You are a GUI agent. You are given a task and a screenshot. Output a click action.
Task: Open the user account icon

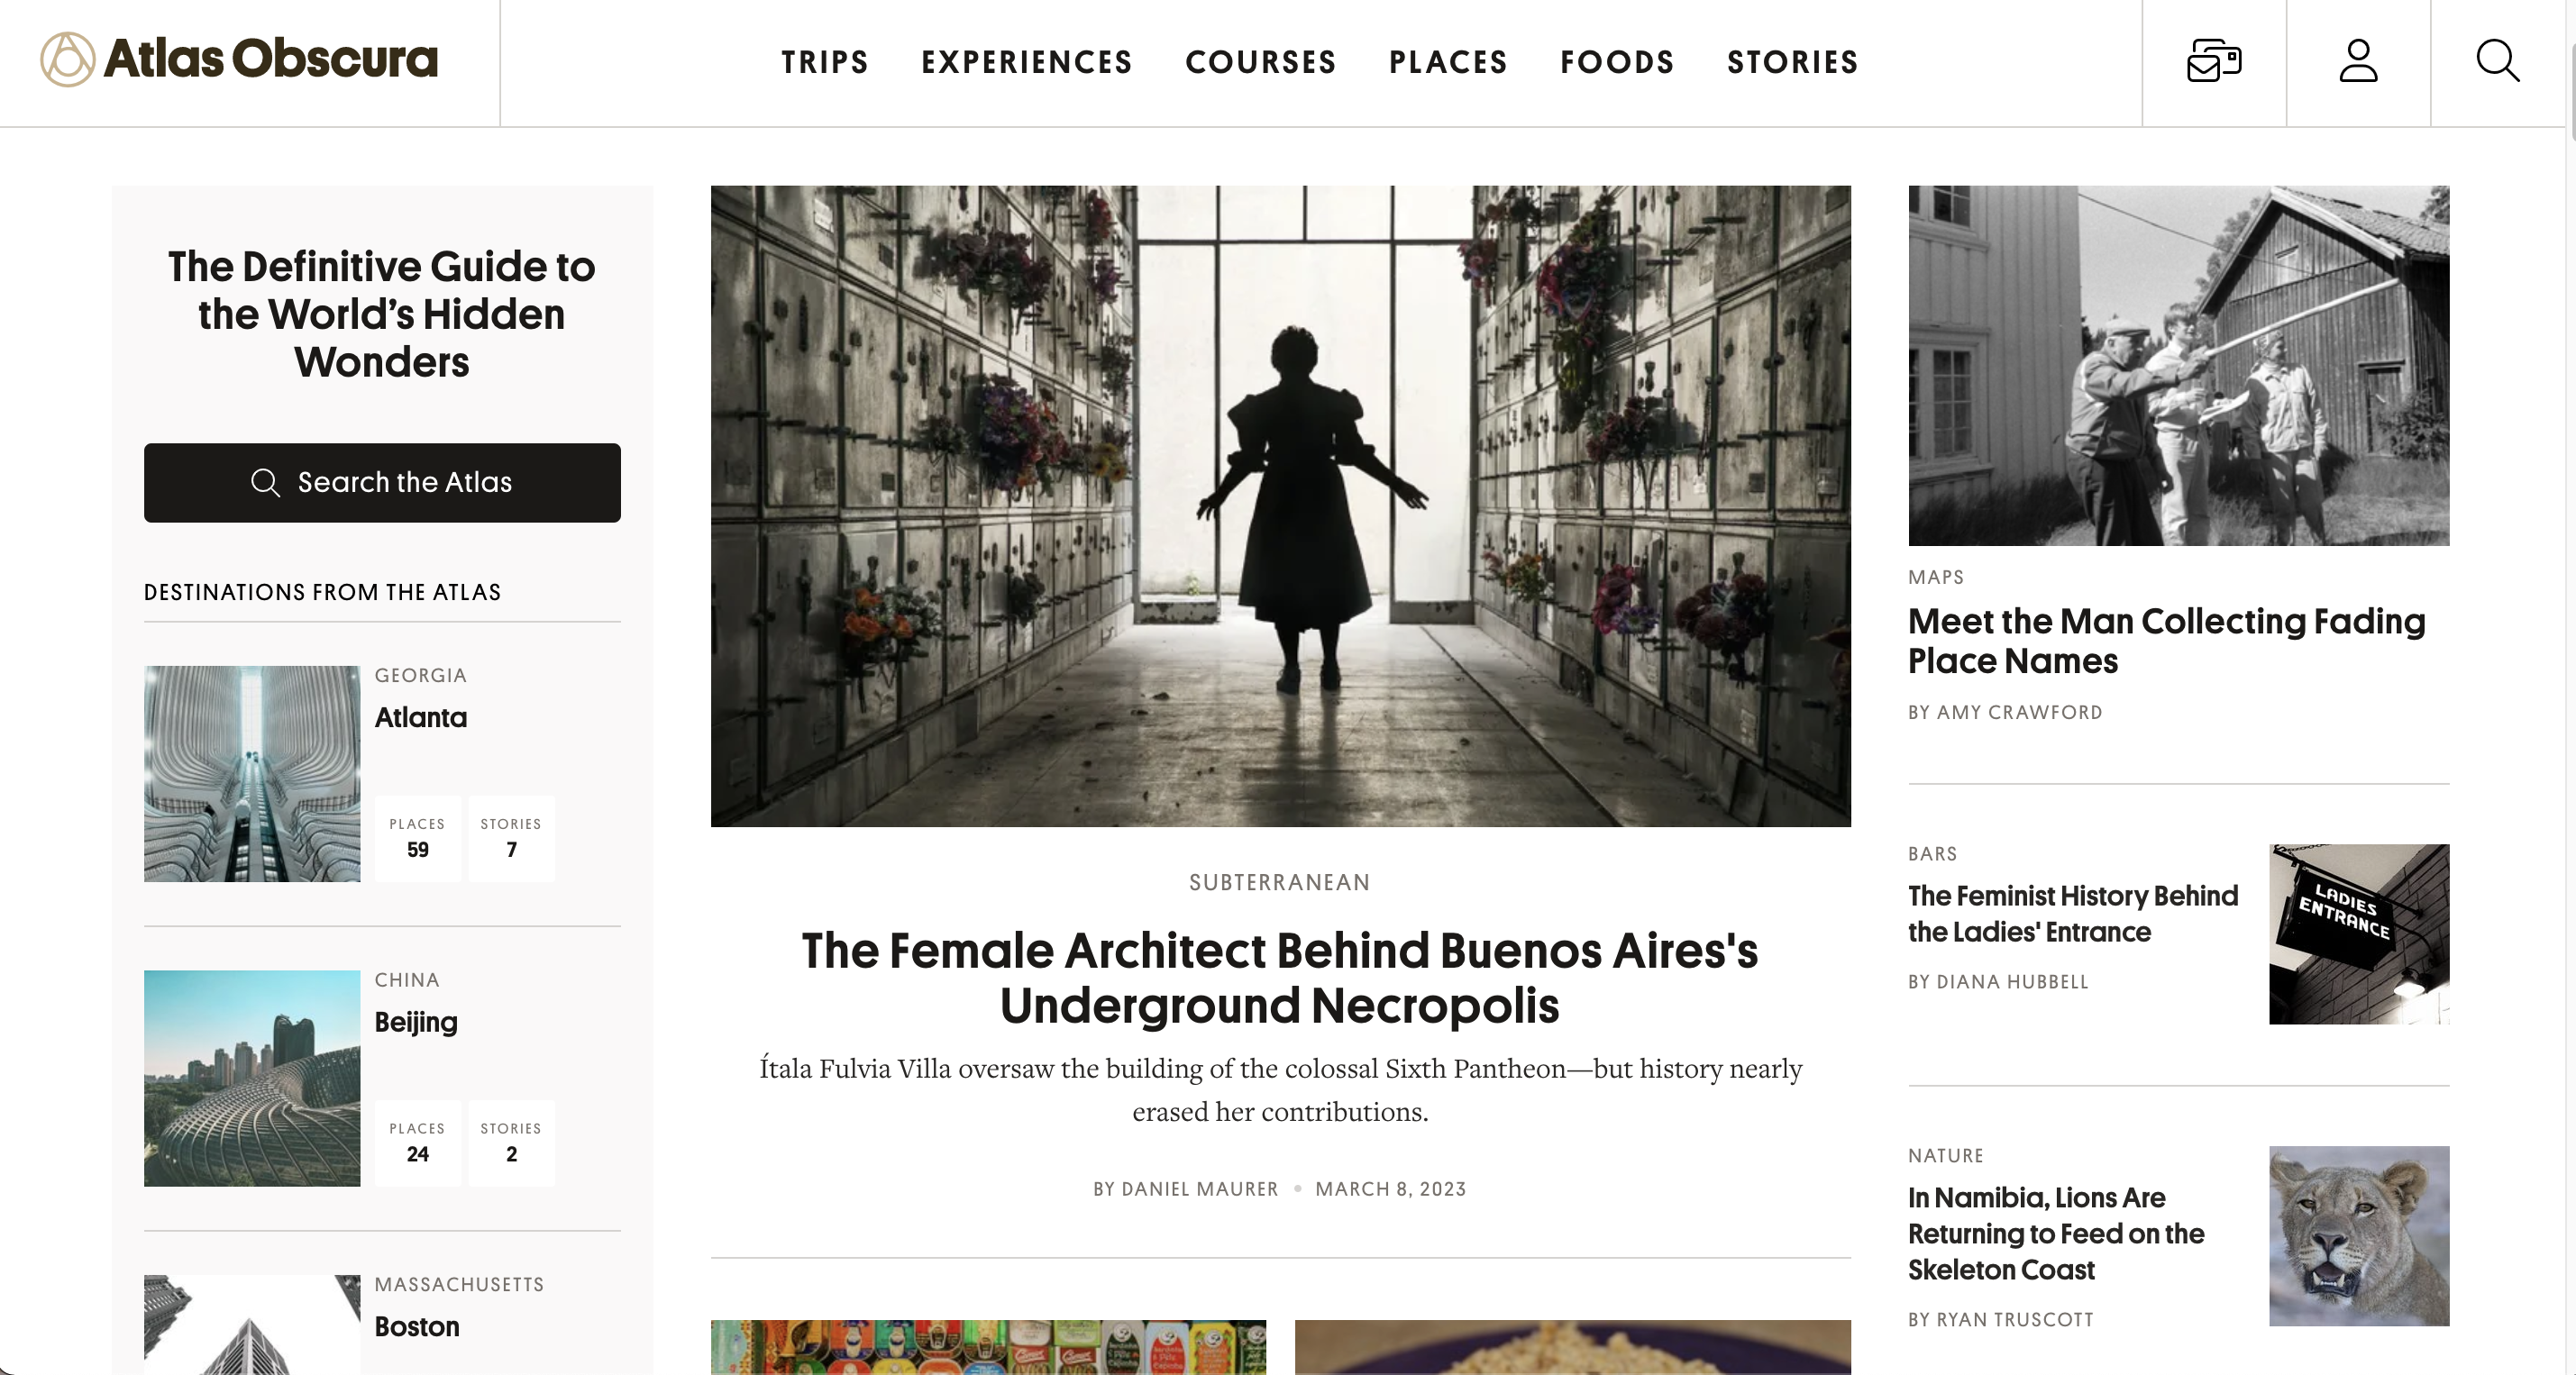[x=2358, y=61]
